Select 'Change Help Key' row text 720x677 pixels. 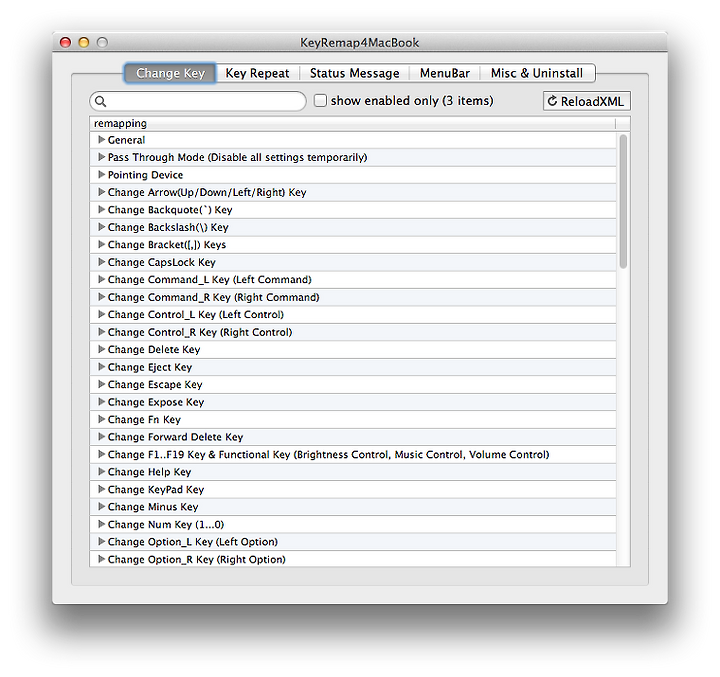149,472
